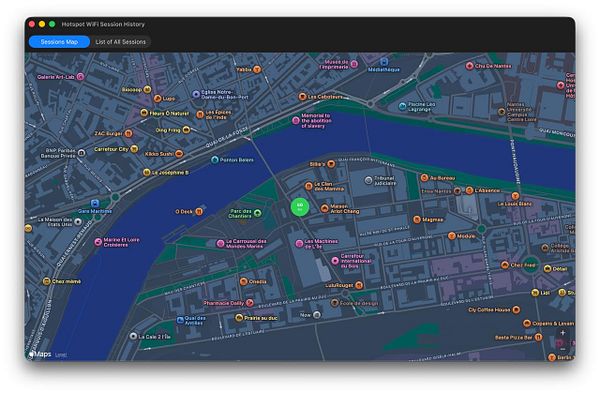Screen dimensions: 600x394
Task: Click Les Machines de l'île marker
Action: click(x=299, y=243)
